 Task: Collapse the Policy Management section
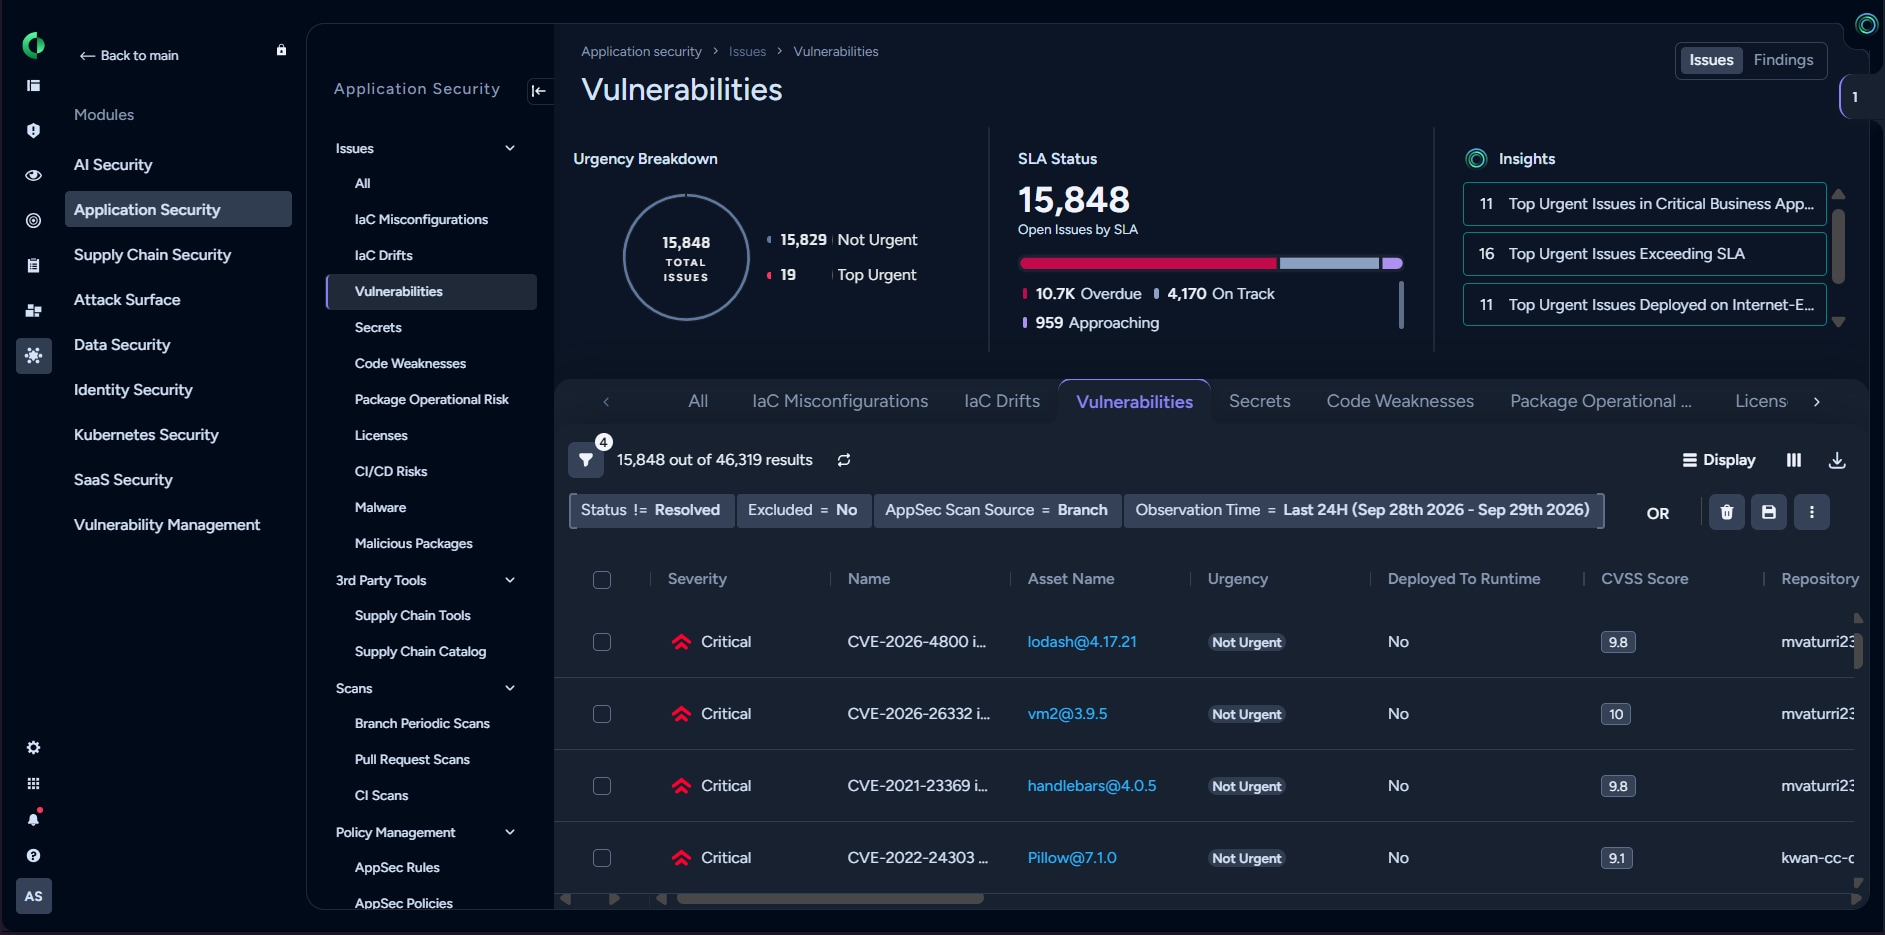pyautogui.click(x=510, y=832)
